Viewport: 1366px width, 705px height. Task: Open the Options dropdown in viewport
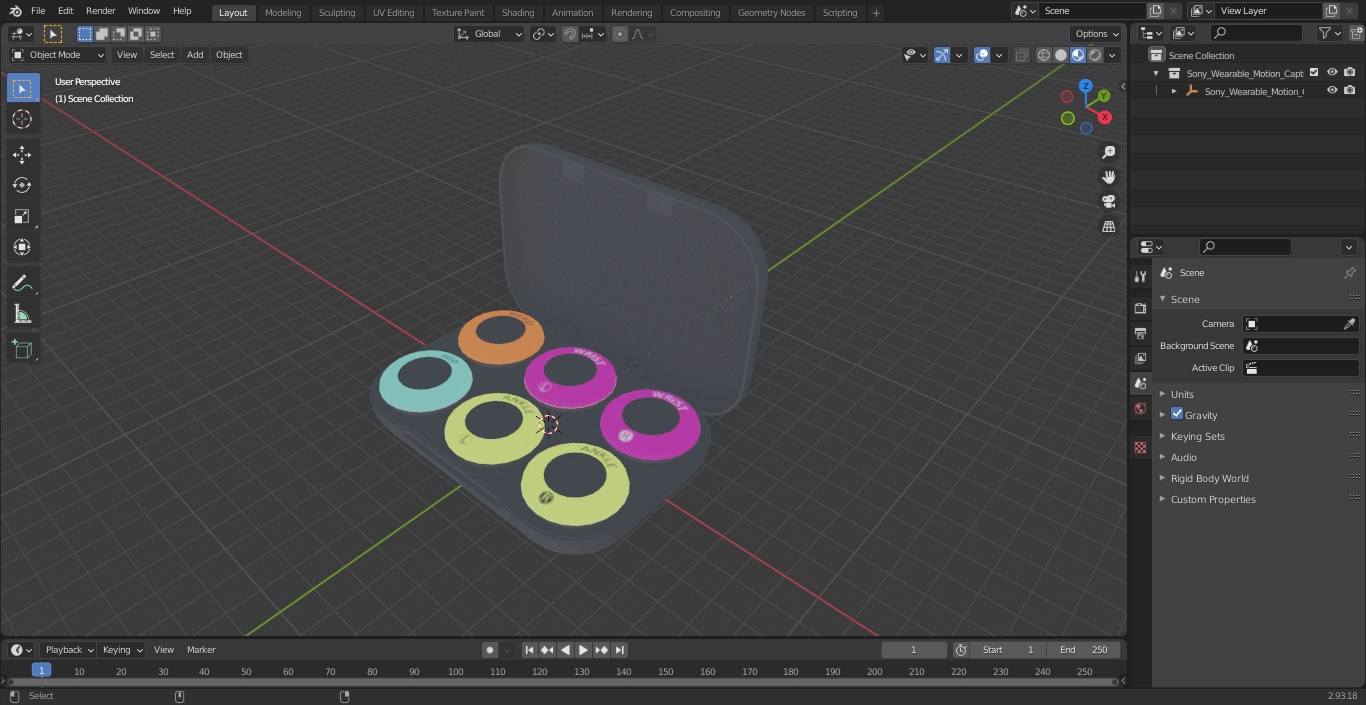pyautogui.click(x=1097, y=34)
